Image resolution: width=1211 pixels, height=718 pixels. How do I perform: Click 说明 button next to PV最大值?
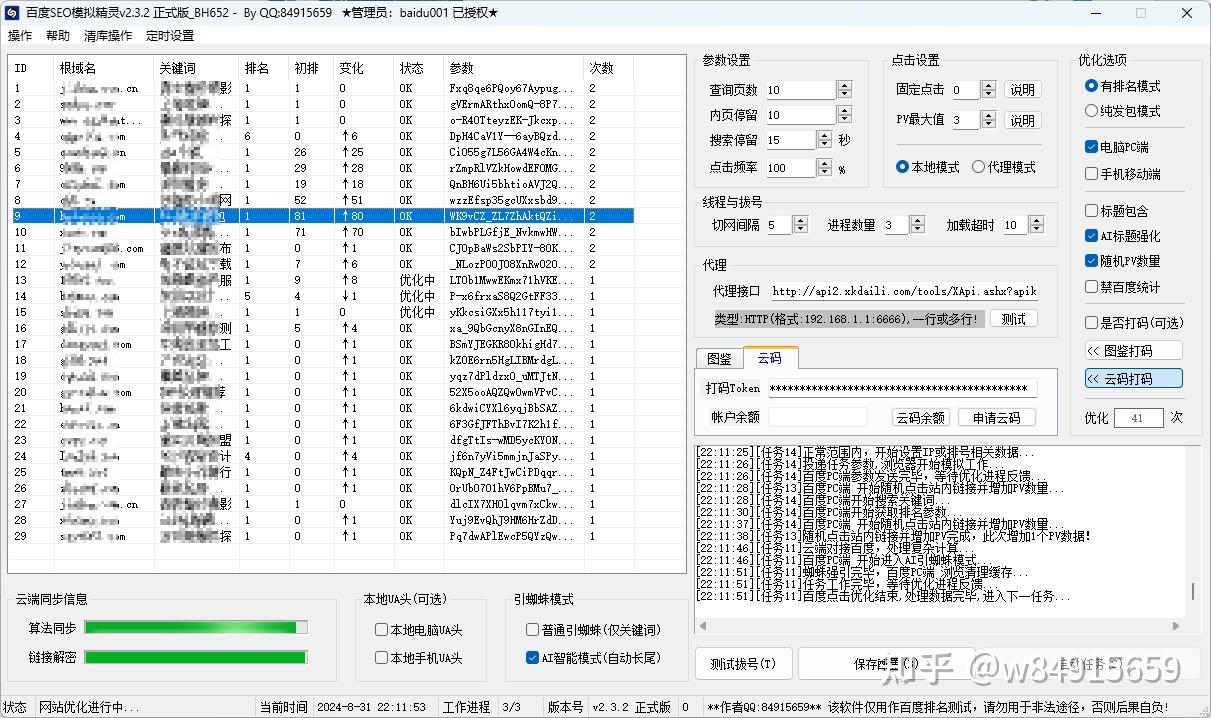pos(1022,121)
